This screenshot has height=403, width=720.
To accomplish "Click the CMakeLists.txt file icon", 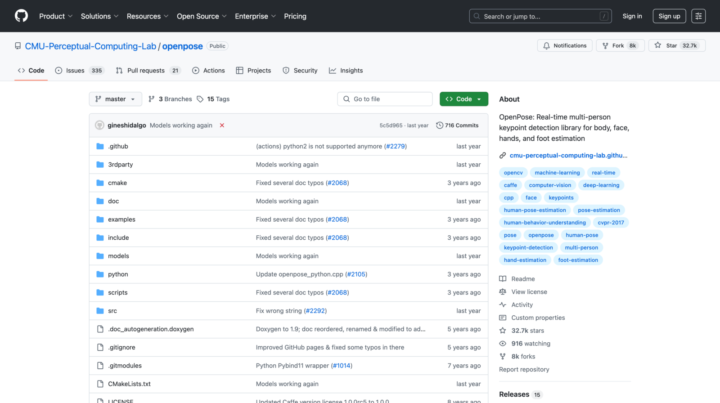I will click(100, 384).
